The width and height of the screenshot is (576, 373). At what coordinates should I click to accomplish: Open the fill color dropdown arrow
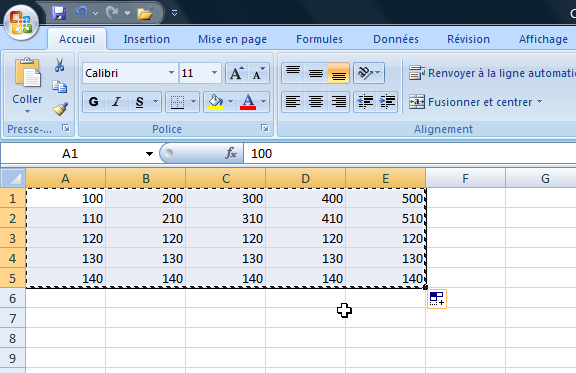tap(230, 102)
